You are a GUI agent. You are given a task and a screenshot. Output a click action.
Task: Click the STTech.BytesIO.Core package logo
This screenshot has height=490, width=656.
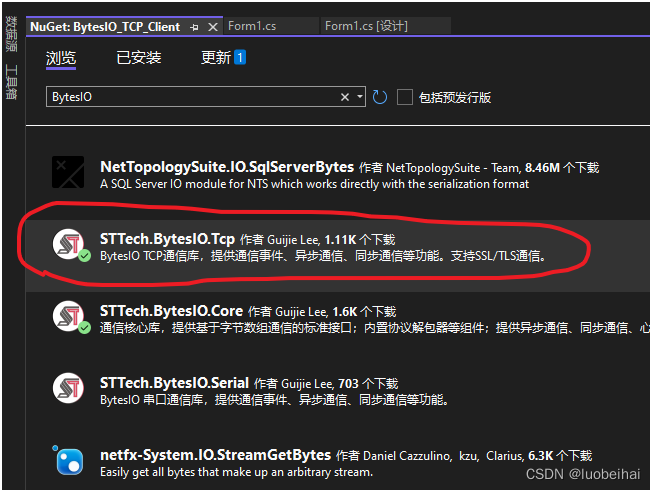pyautogui.click(x=69, y=316)
